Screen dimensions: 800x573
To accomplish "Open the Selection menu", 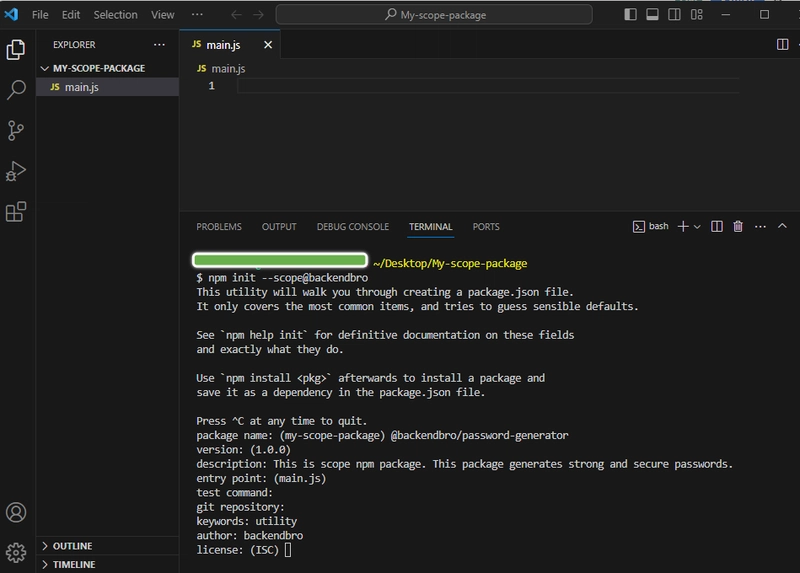I will (115, 15).
